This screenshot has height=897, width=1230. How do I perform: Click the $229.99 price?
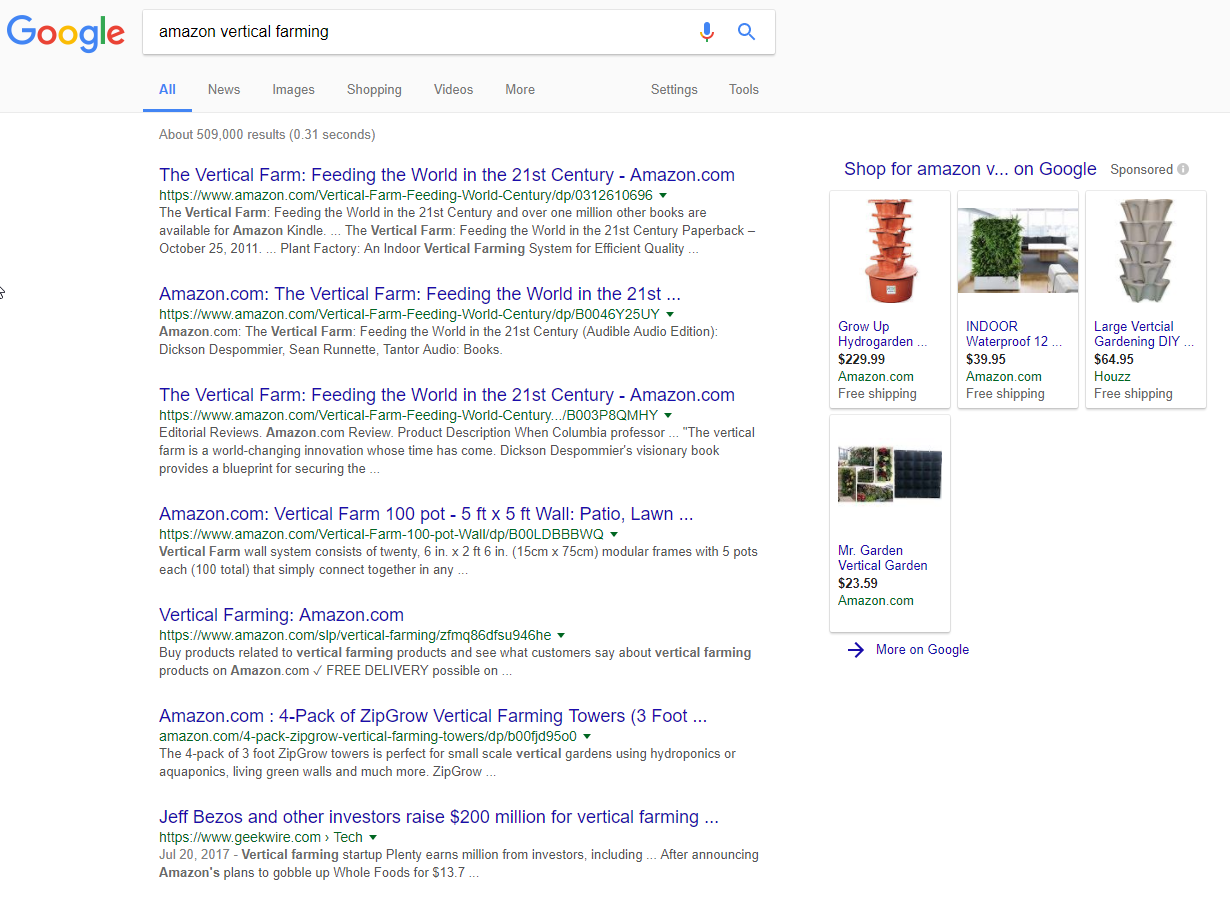click(x=861, y=360)
